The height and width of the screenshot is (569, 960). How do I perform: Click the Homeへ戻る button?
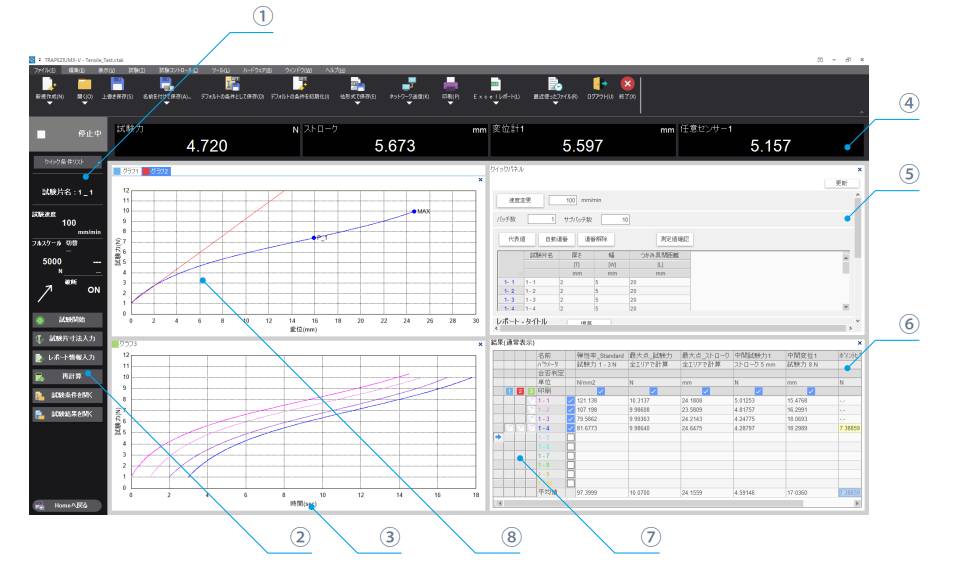click(x=66, y=506)
